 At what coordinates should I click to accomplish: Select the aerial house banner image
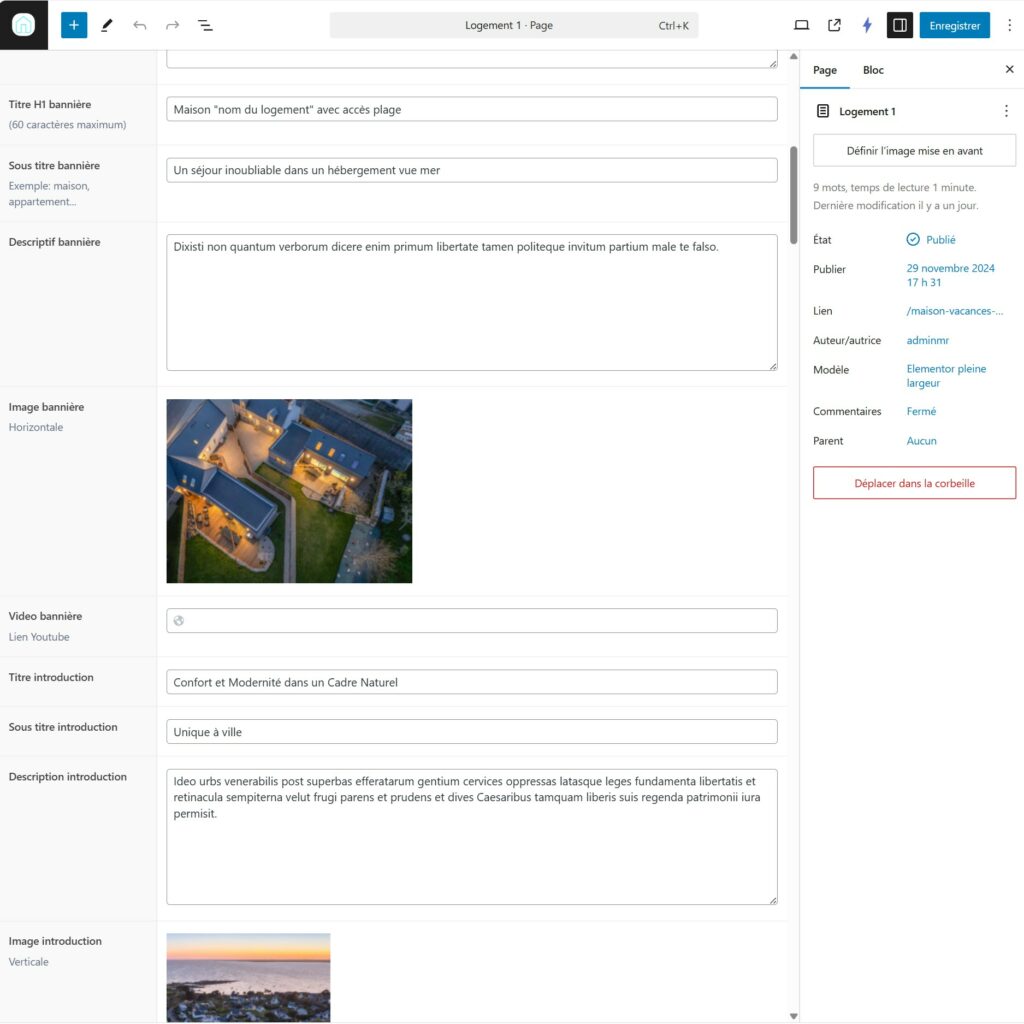click(289, 491)
